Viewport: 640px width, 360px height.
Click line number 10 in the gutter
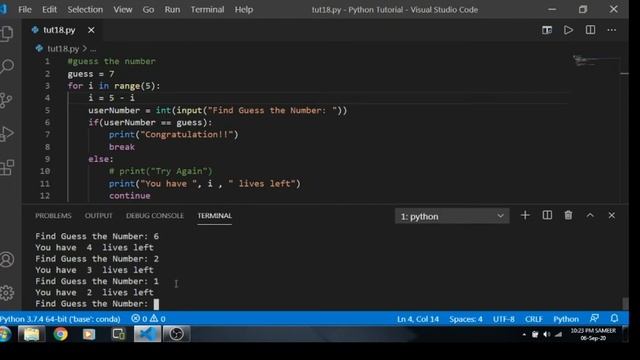point(45,171)
